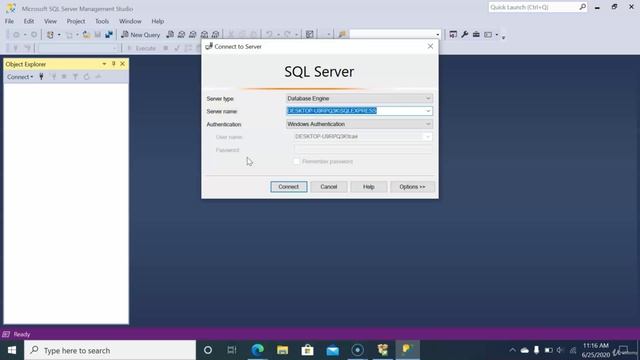The image size is (640, 360).
Task: Open the toolbar overflow options arrow
Action: coord(503,37)
